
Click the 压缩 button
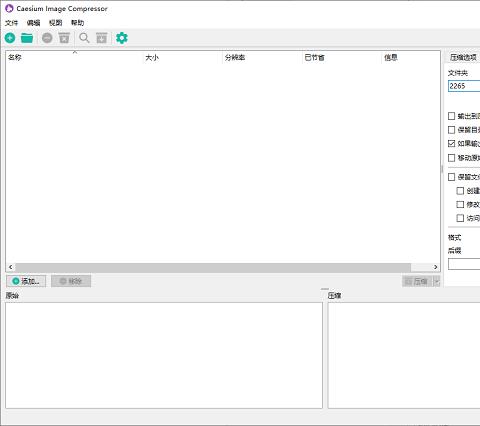417,282
